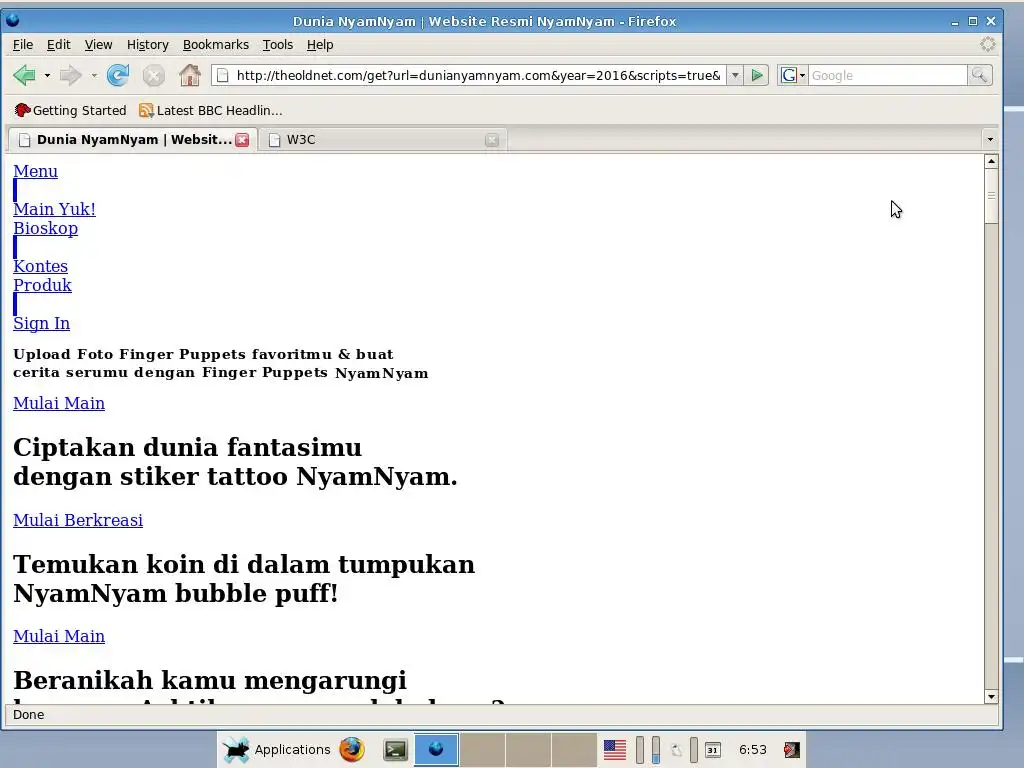This screenshot has height=768, width=1024.
Task: Close the W3C tab
Action: coord(492,140)
